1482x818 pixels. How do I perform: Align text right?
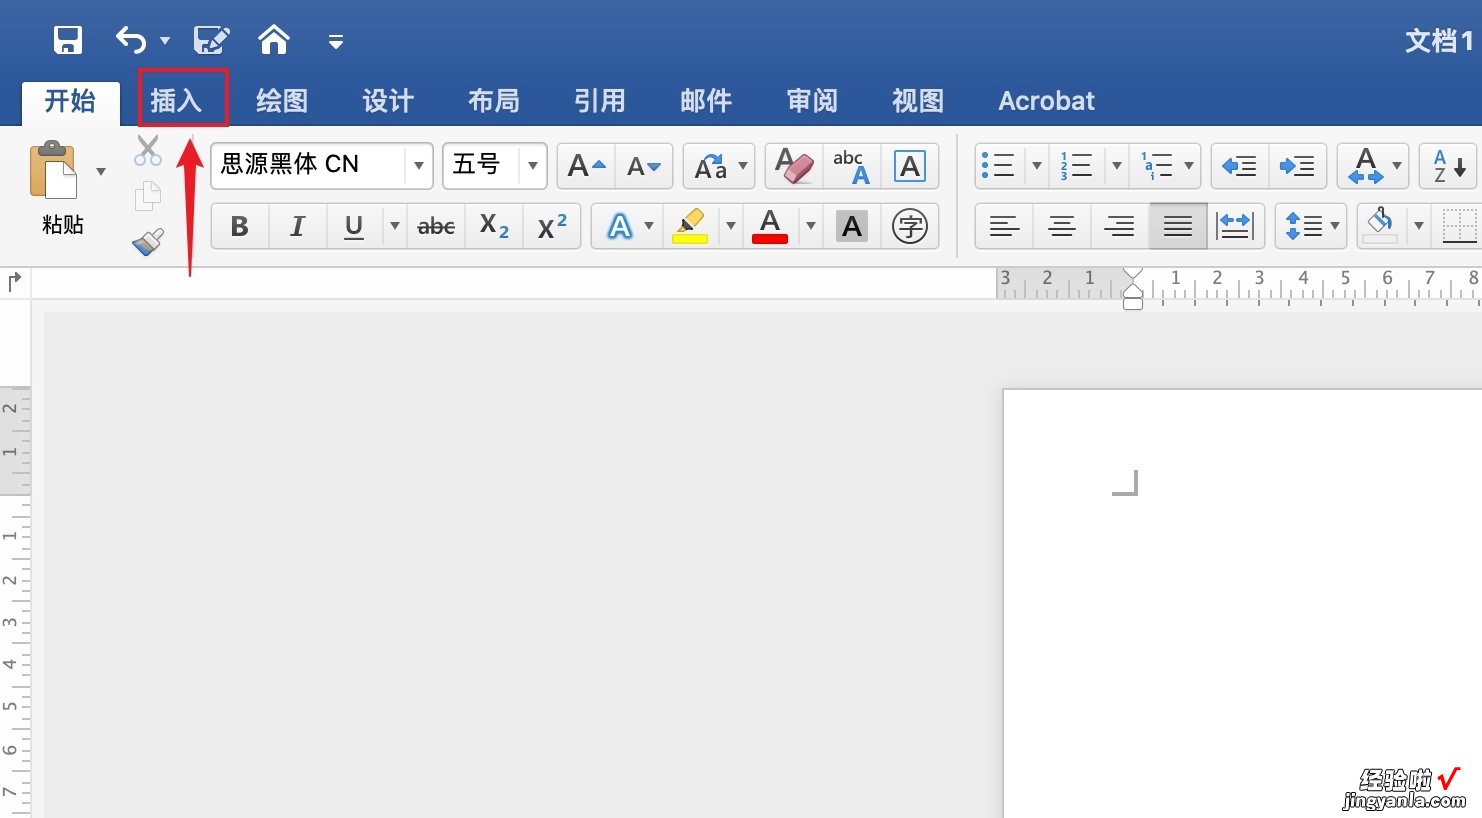1120,227
